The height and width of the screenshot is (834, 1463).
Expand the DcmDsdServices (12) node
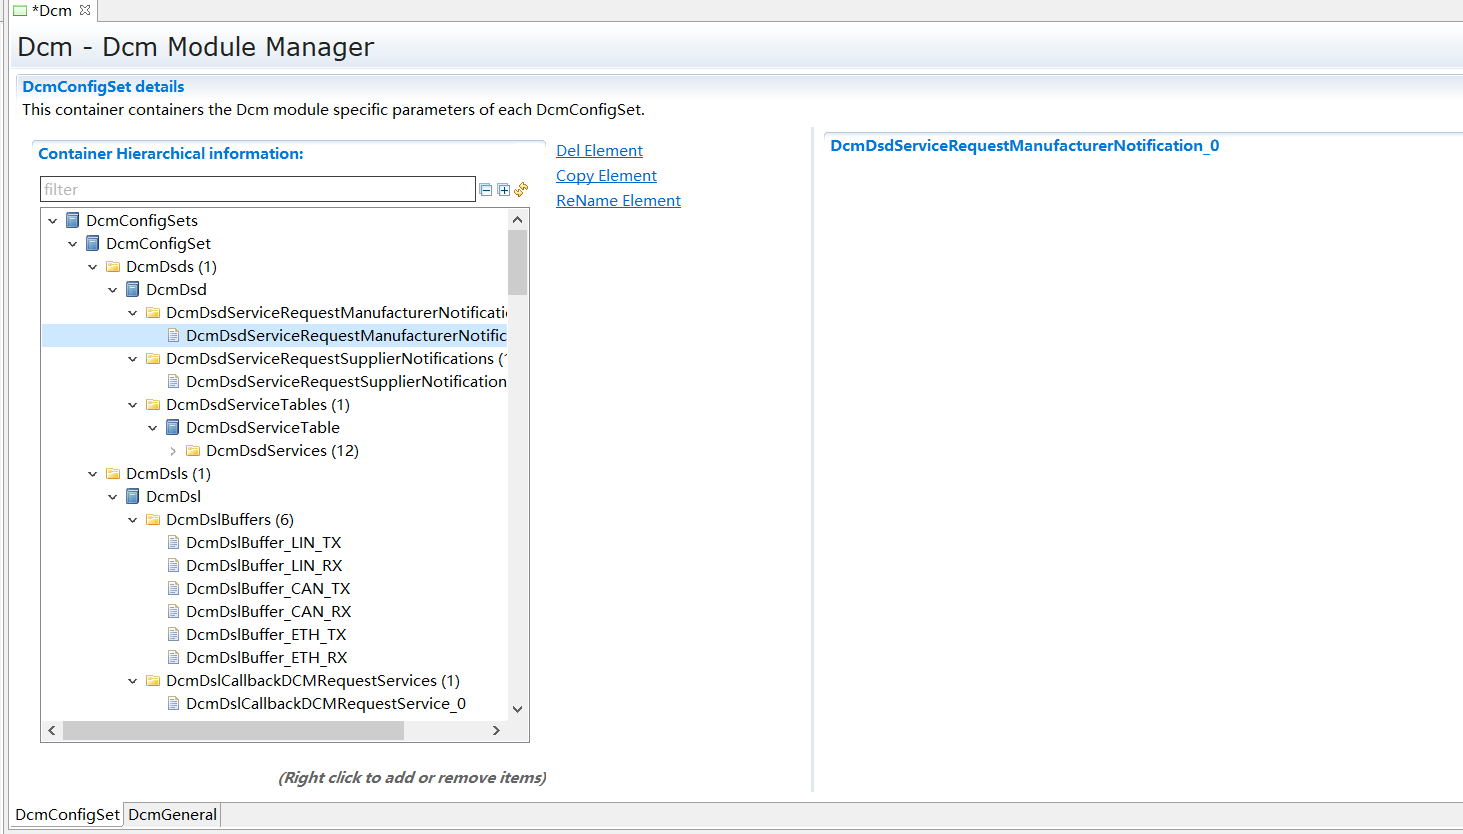[173, 452]
